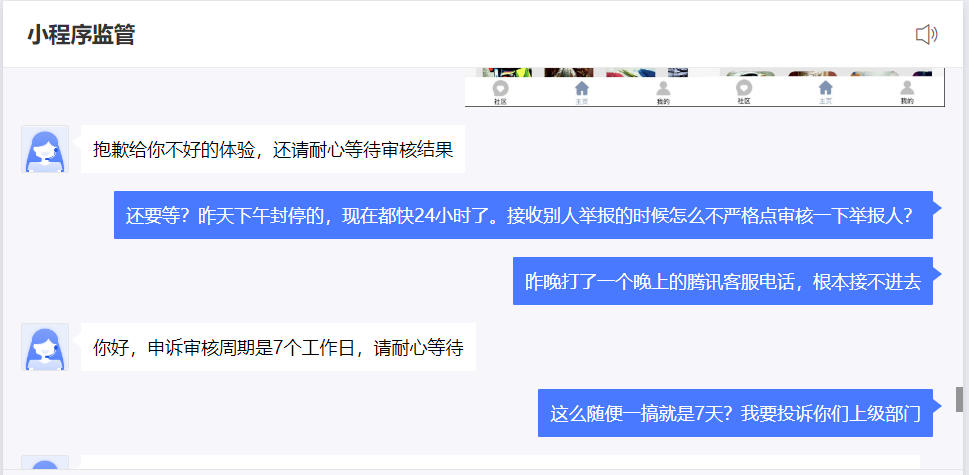
Task: Click the partially visible reply bubble at the bottom
Action: pos(500,462)
